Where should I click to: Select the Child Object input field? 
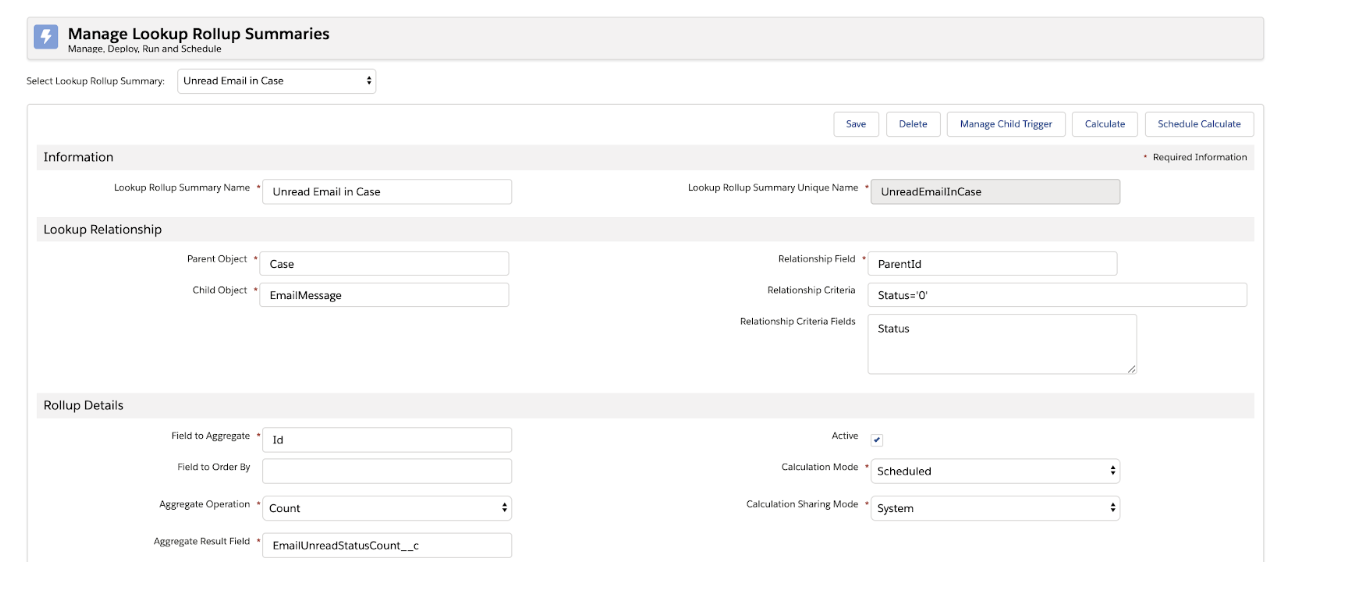click(384, 295)
